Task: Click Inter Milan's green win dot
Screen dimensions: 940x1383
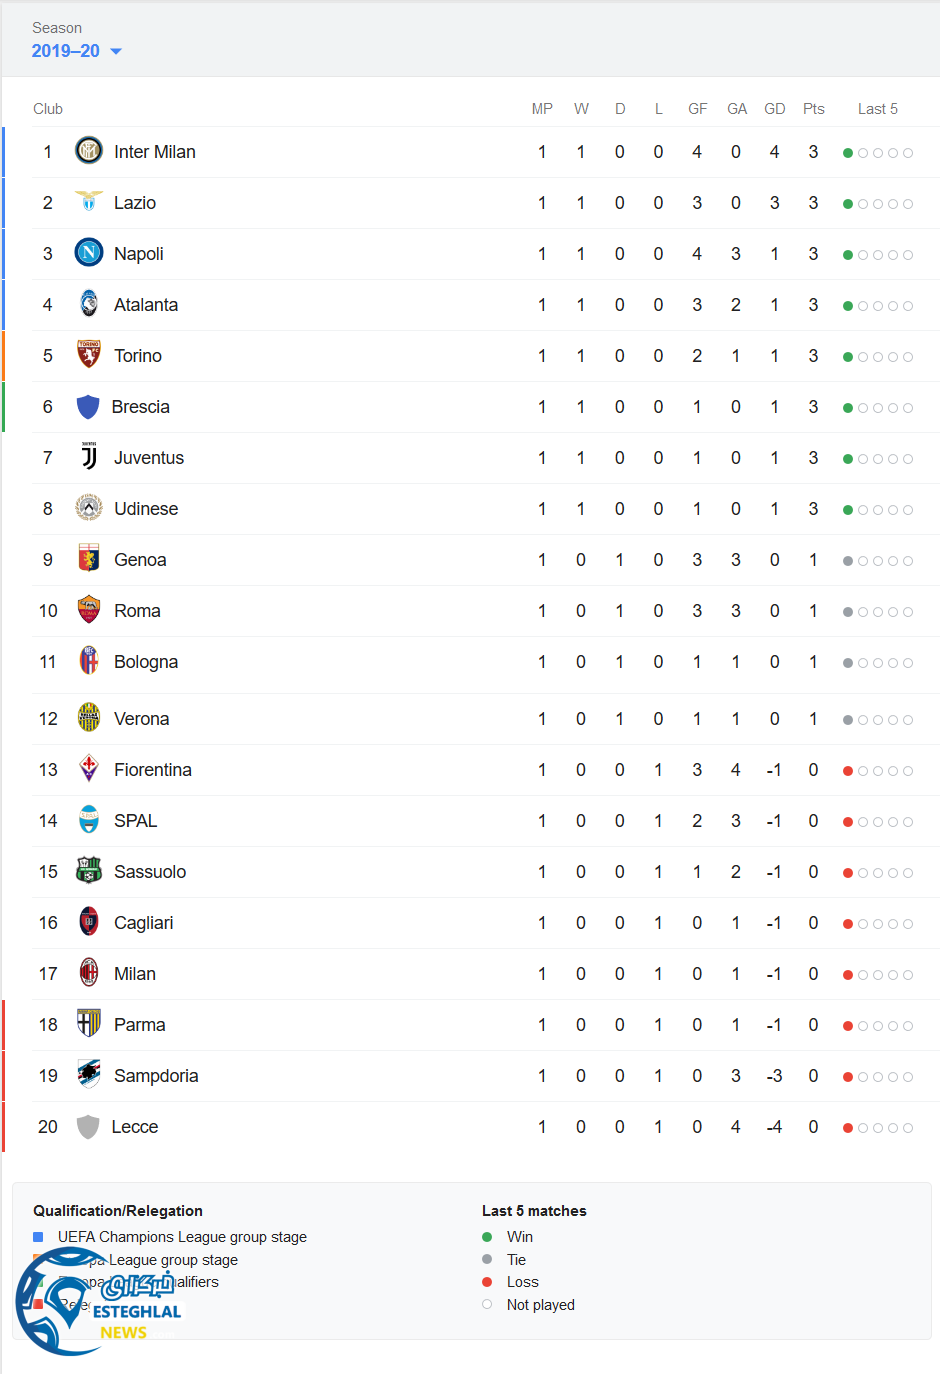Action: click(848, 153)
